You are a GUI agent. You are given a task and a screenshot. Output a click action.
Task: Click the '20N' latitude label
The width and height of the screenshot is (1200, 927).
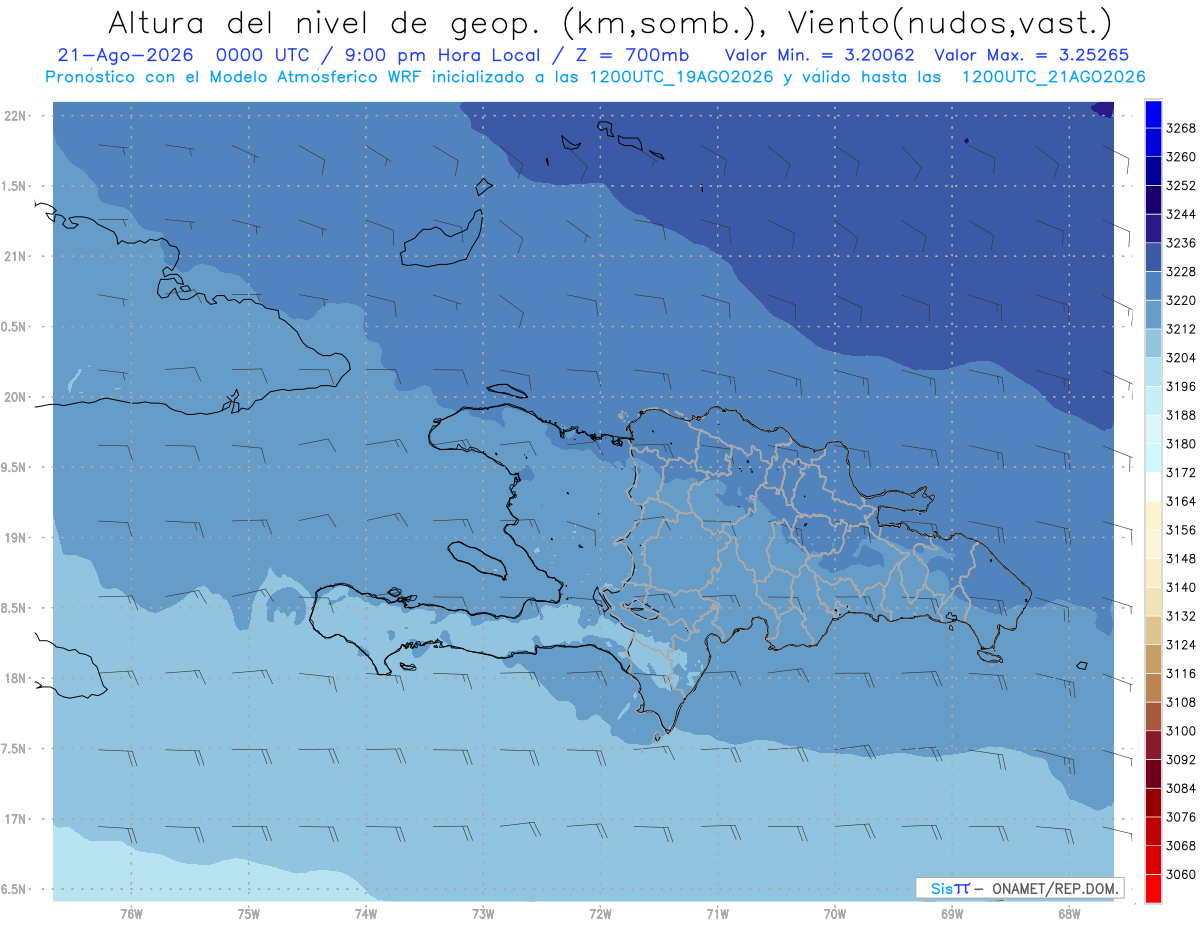tap(15, 397)
